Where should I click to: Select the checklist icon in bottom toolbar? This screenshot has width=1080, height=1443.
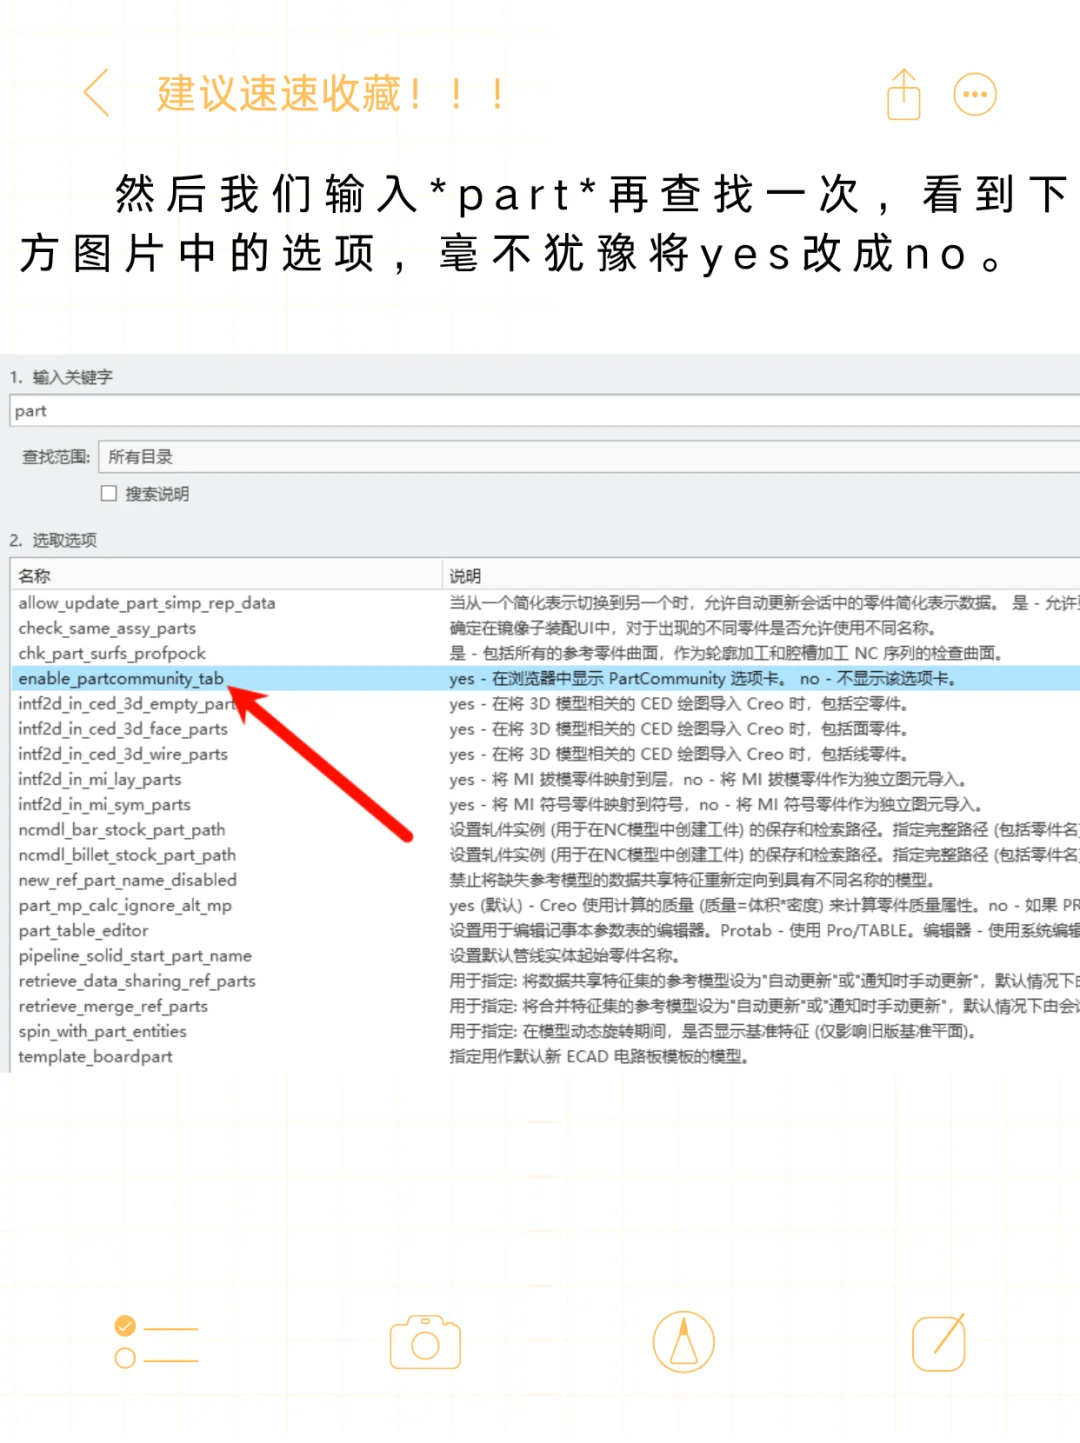coord(155,1341)
